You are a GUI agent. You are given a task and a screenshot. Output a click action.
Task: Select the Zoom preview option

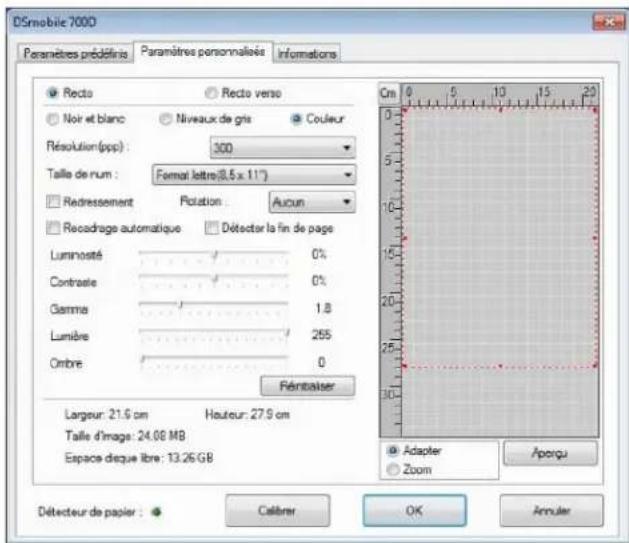(x=393, y=469)
